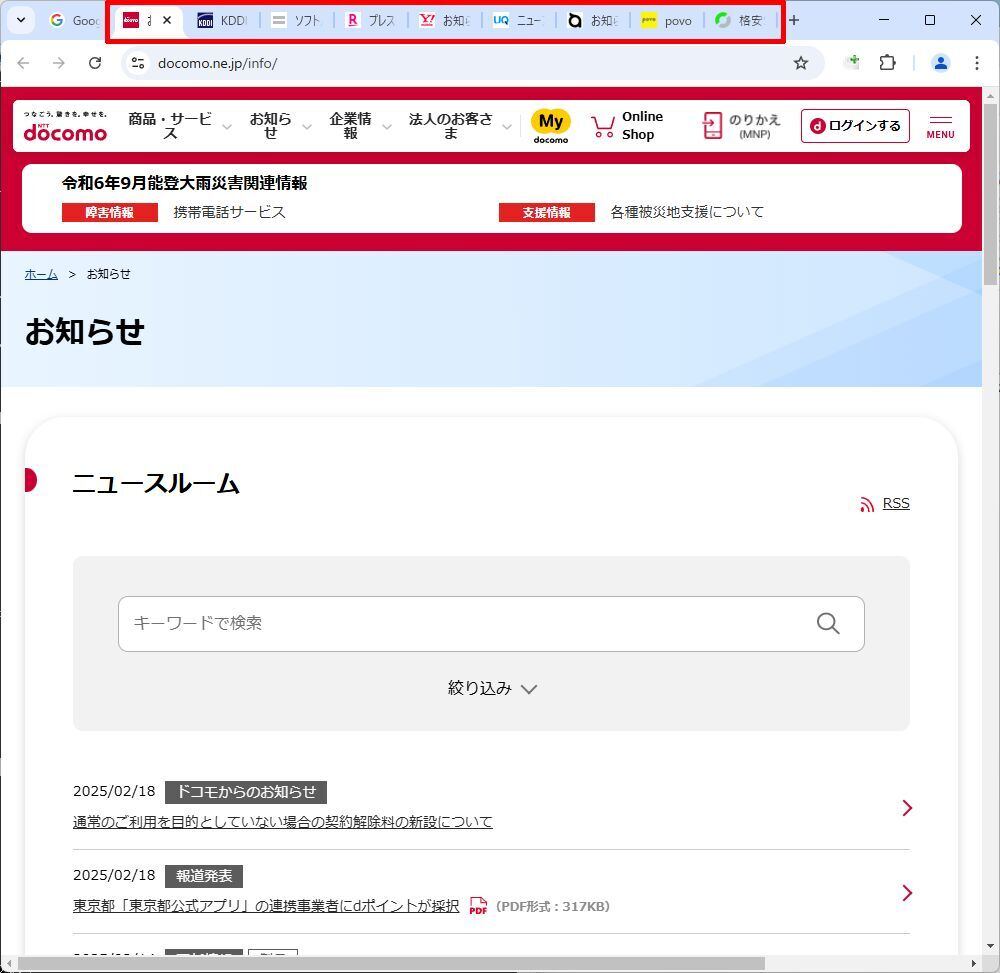Click the 障害情報 red label
Screen dimensions: 1000x973
coord(110,213)
